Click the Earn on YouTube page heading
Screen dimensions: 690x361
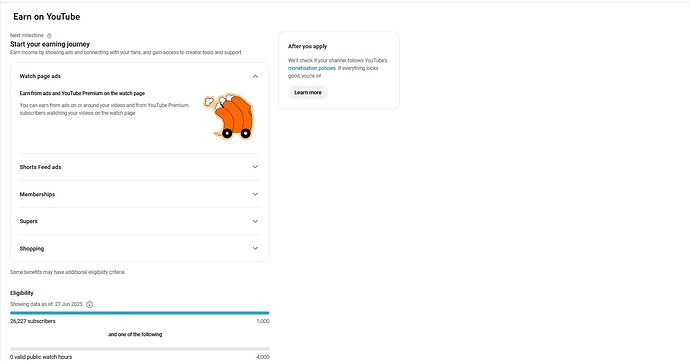coord(47,17)
